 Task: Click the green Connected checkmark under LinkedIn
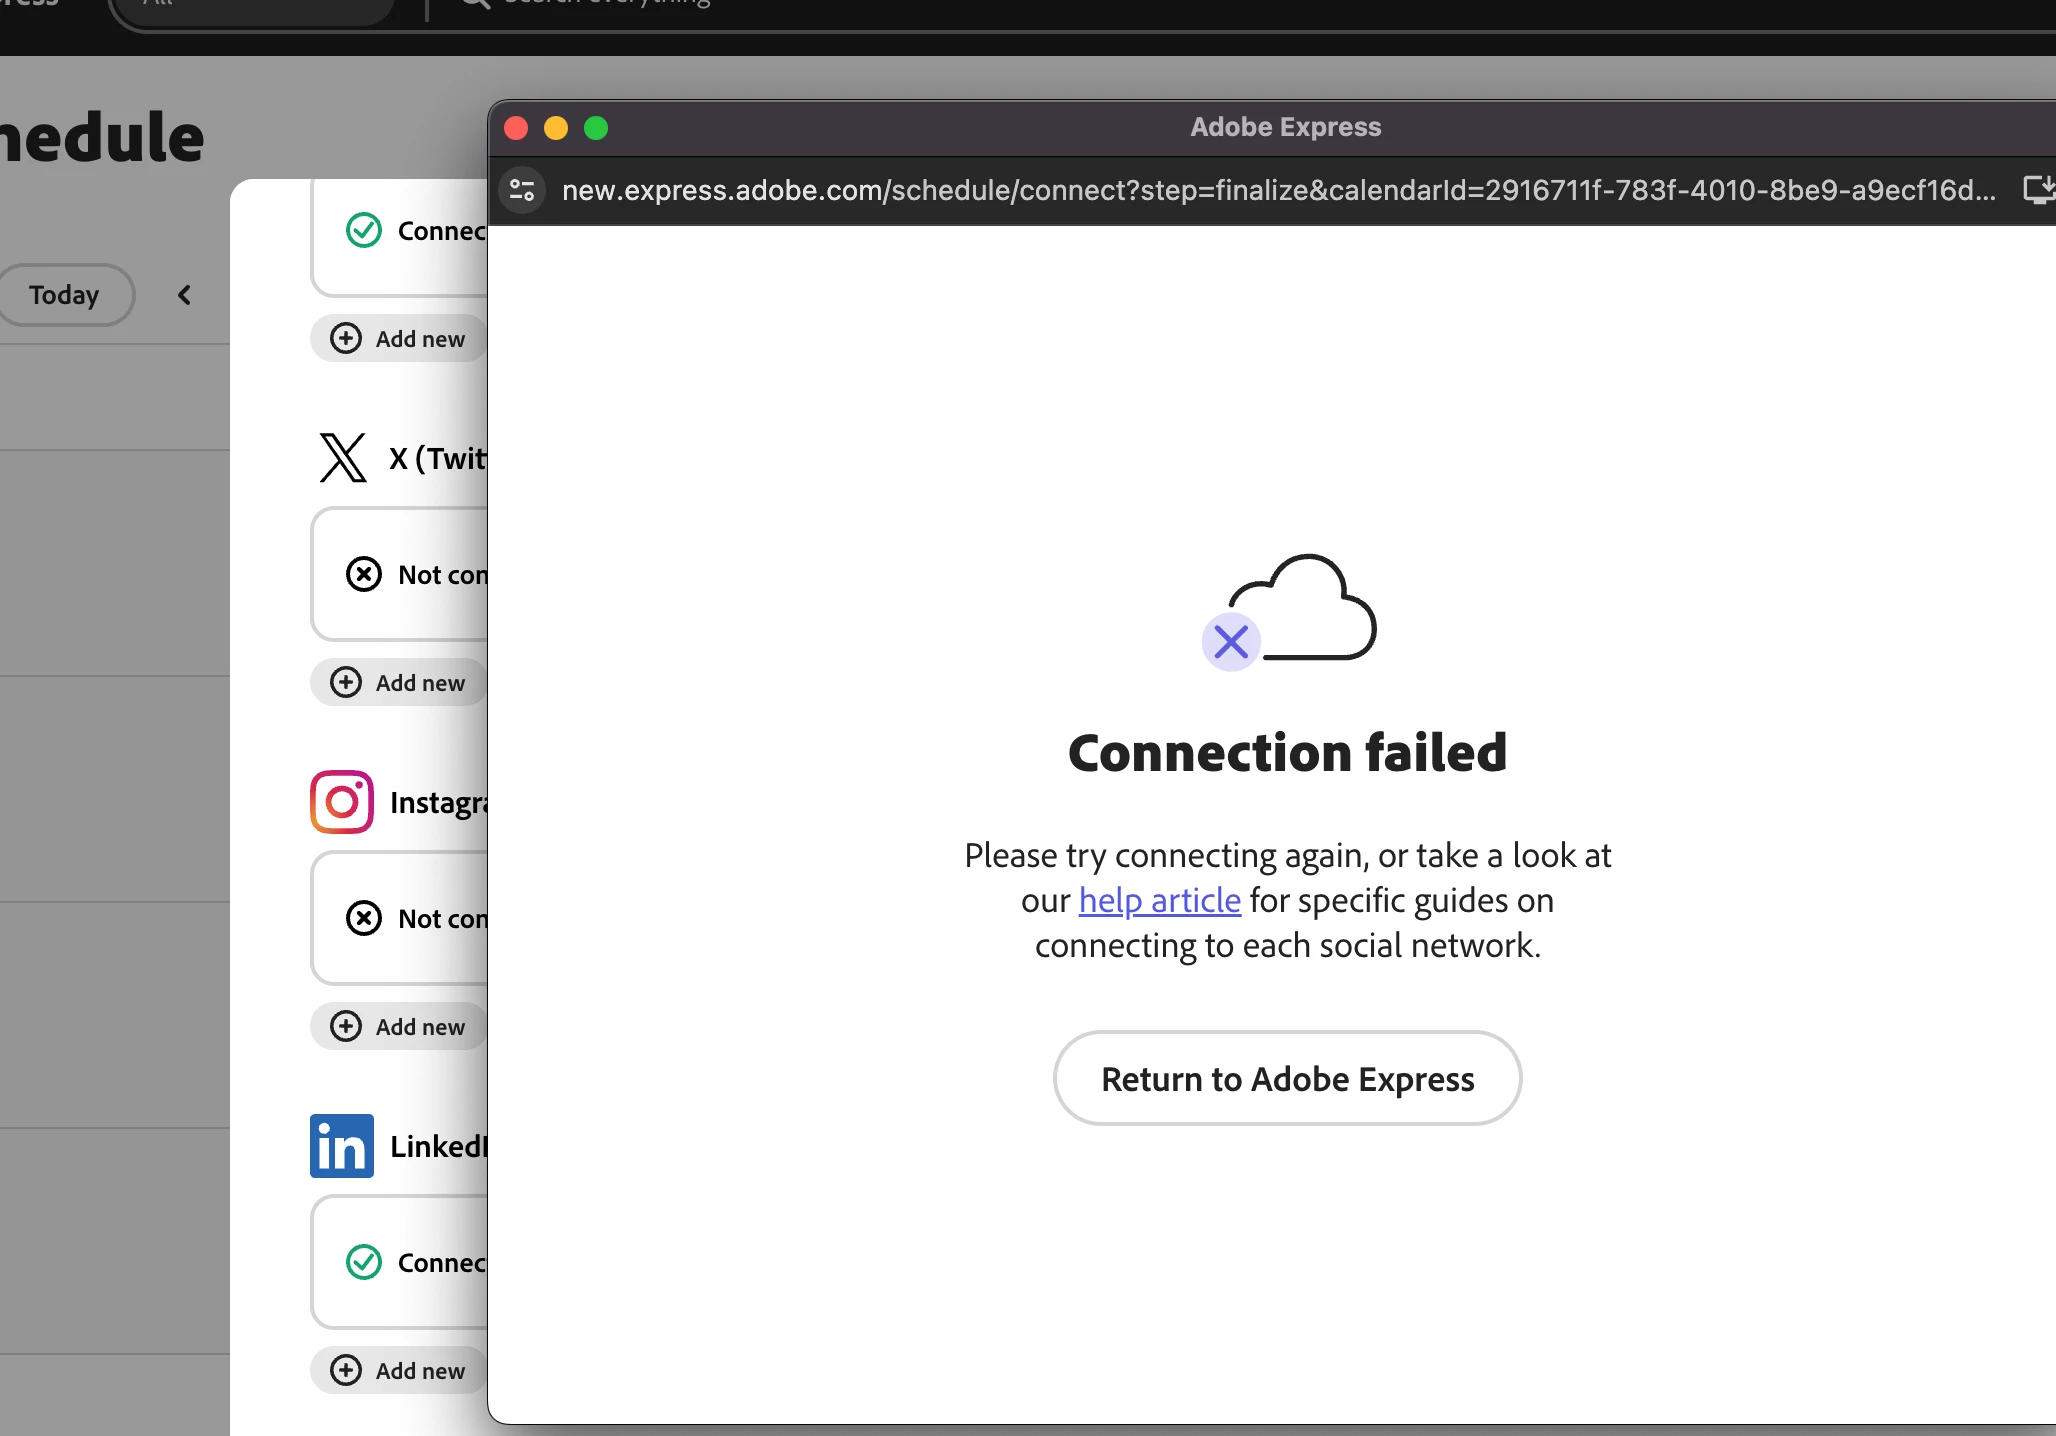coord(364,1262)
